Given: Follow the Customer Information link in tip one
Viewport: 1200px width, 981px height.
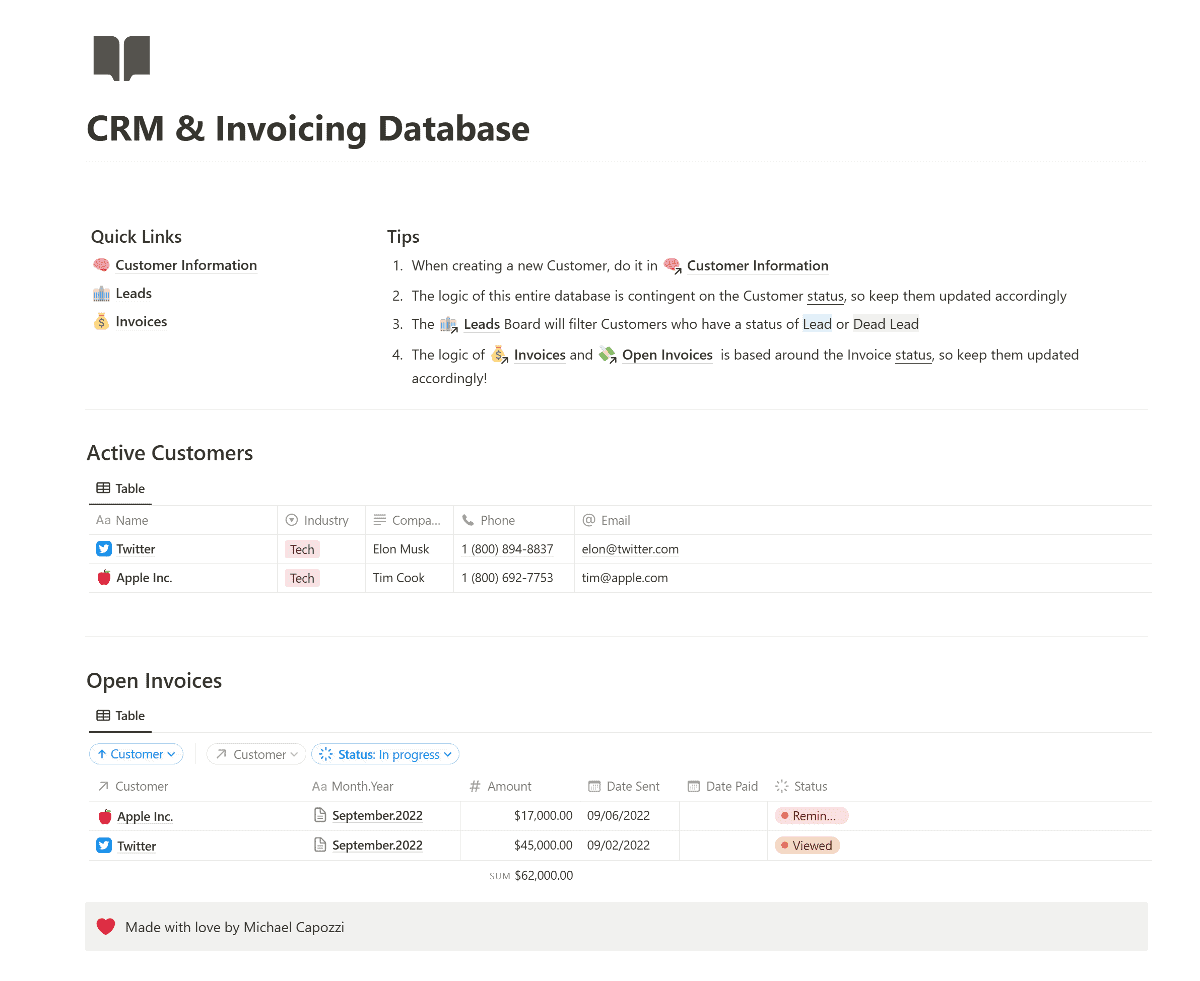Looking at the screenshot, I should click(758, 266).
